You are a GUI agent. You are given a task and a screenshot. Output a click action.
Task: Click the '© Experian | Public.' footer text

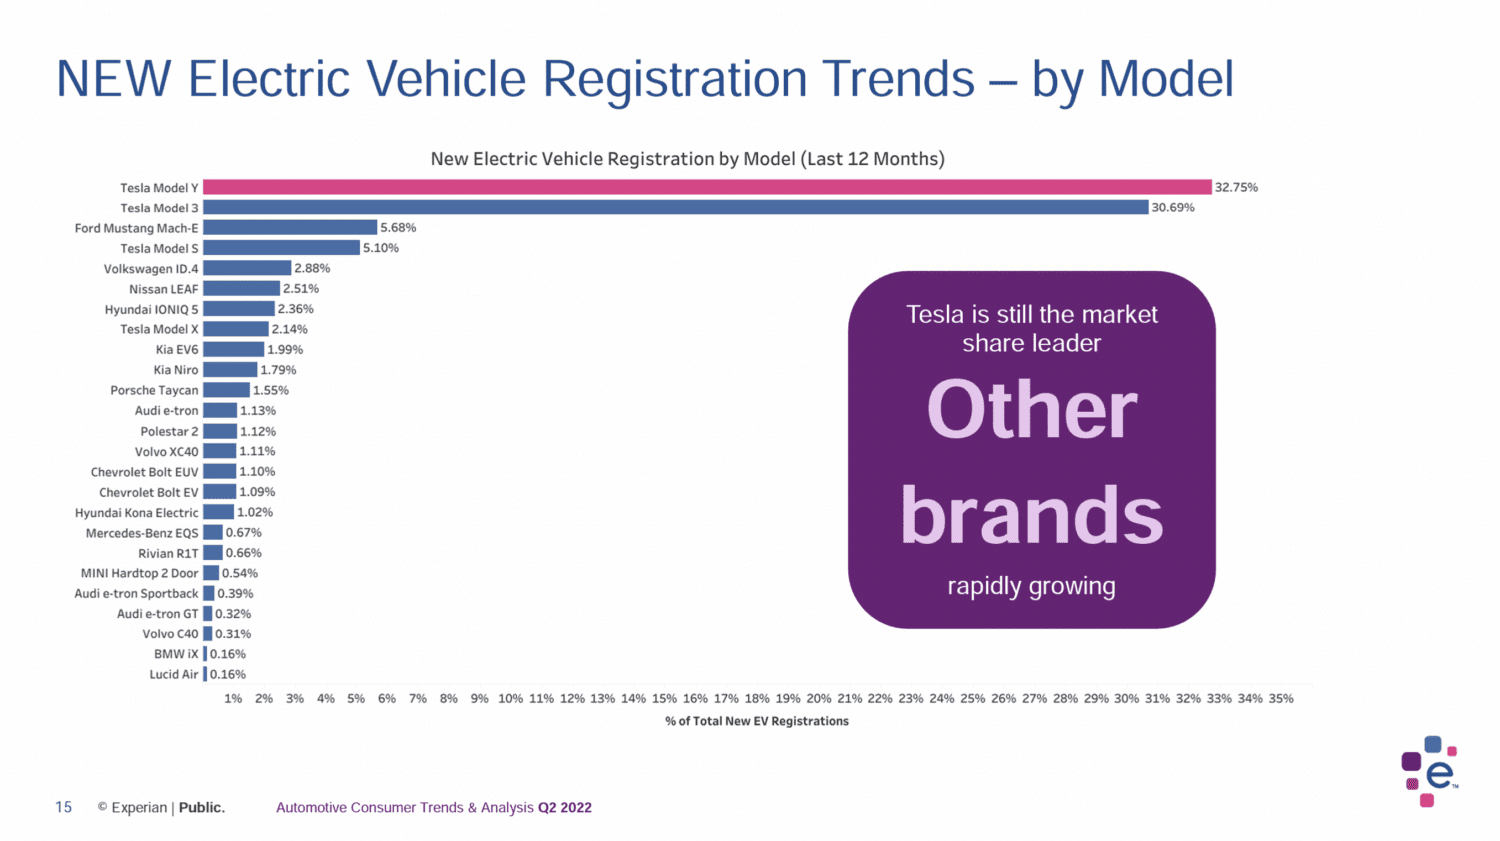point(161,807)
